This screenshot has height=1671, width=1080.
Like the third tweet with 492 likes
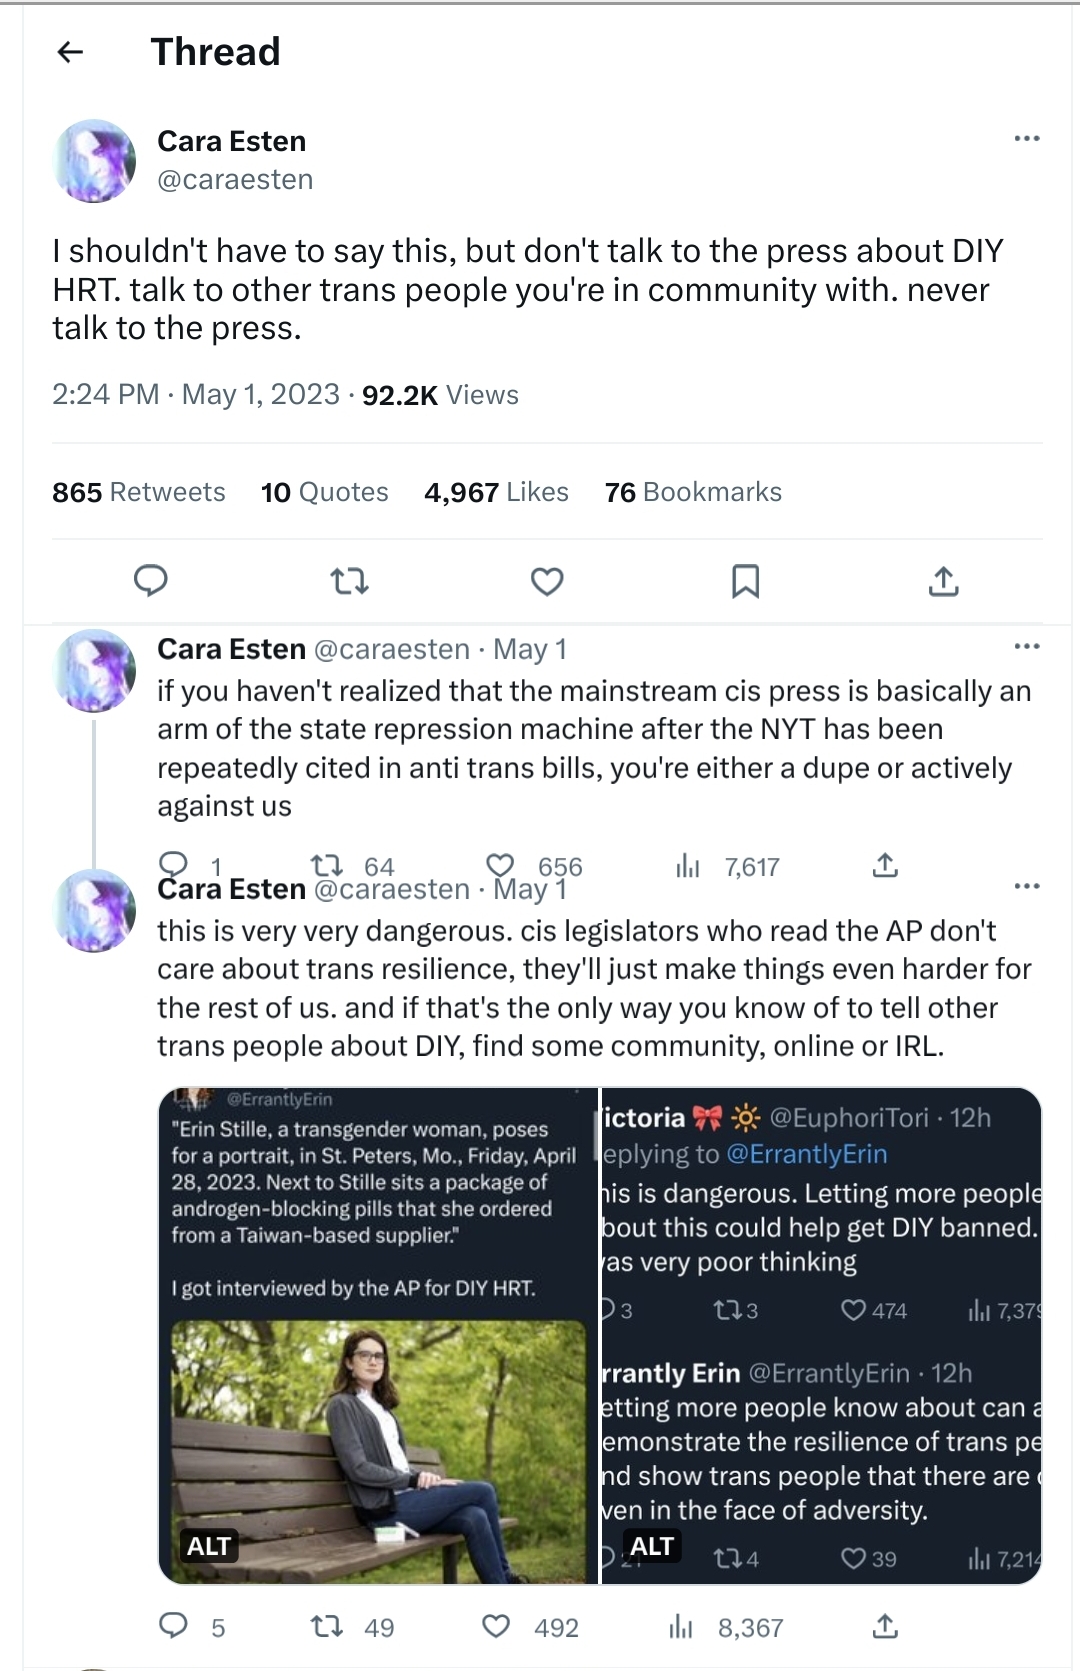pyautogui.click(x=497, y=1627)
